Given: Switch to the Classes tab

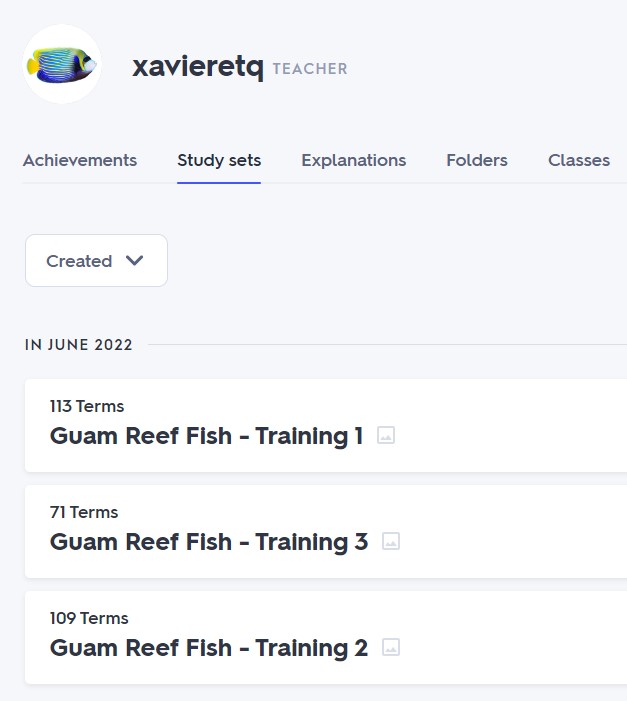Looking at the screenshot, I should pos(579,160).
